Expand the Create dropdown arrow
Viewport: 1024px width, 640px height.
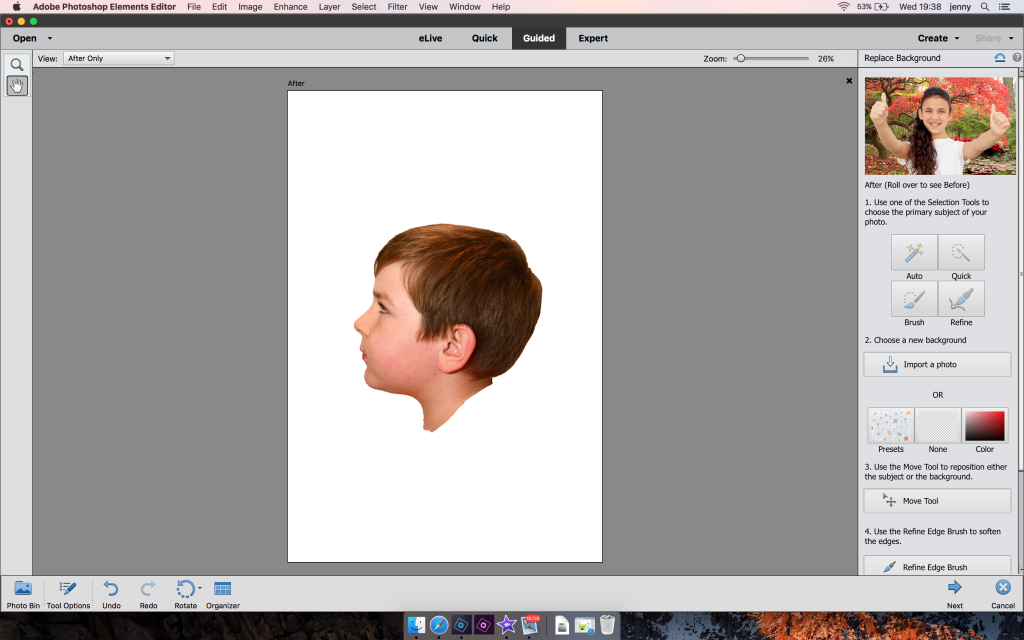point(957,39)
